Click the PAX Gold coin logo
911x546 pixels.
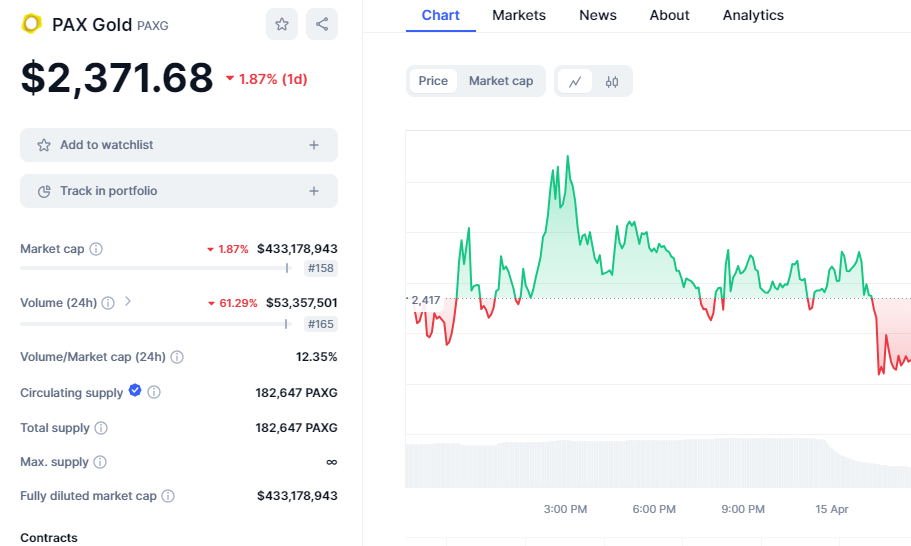point(31,24)
